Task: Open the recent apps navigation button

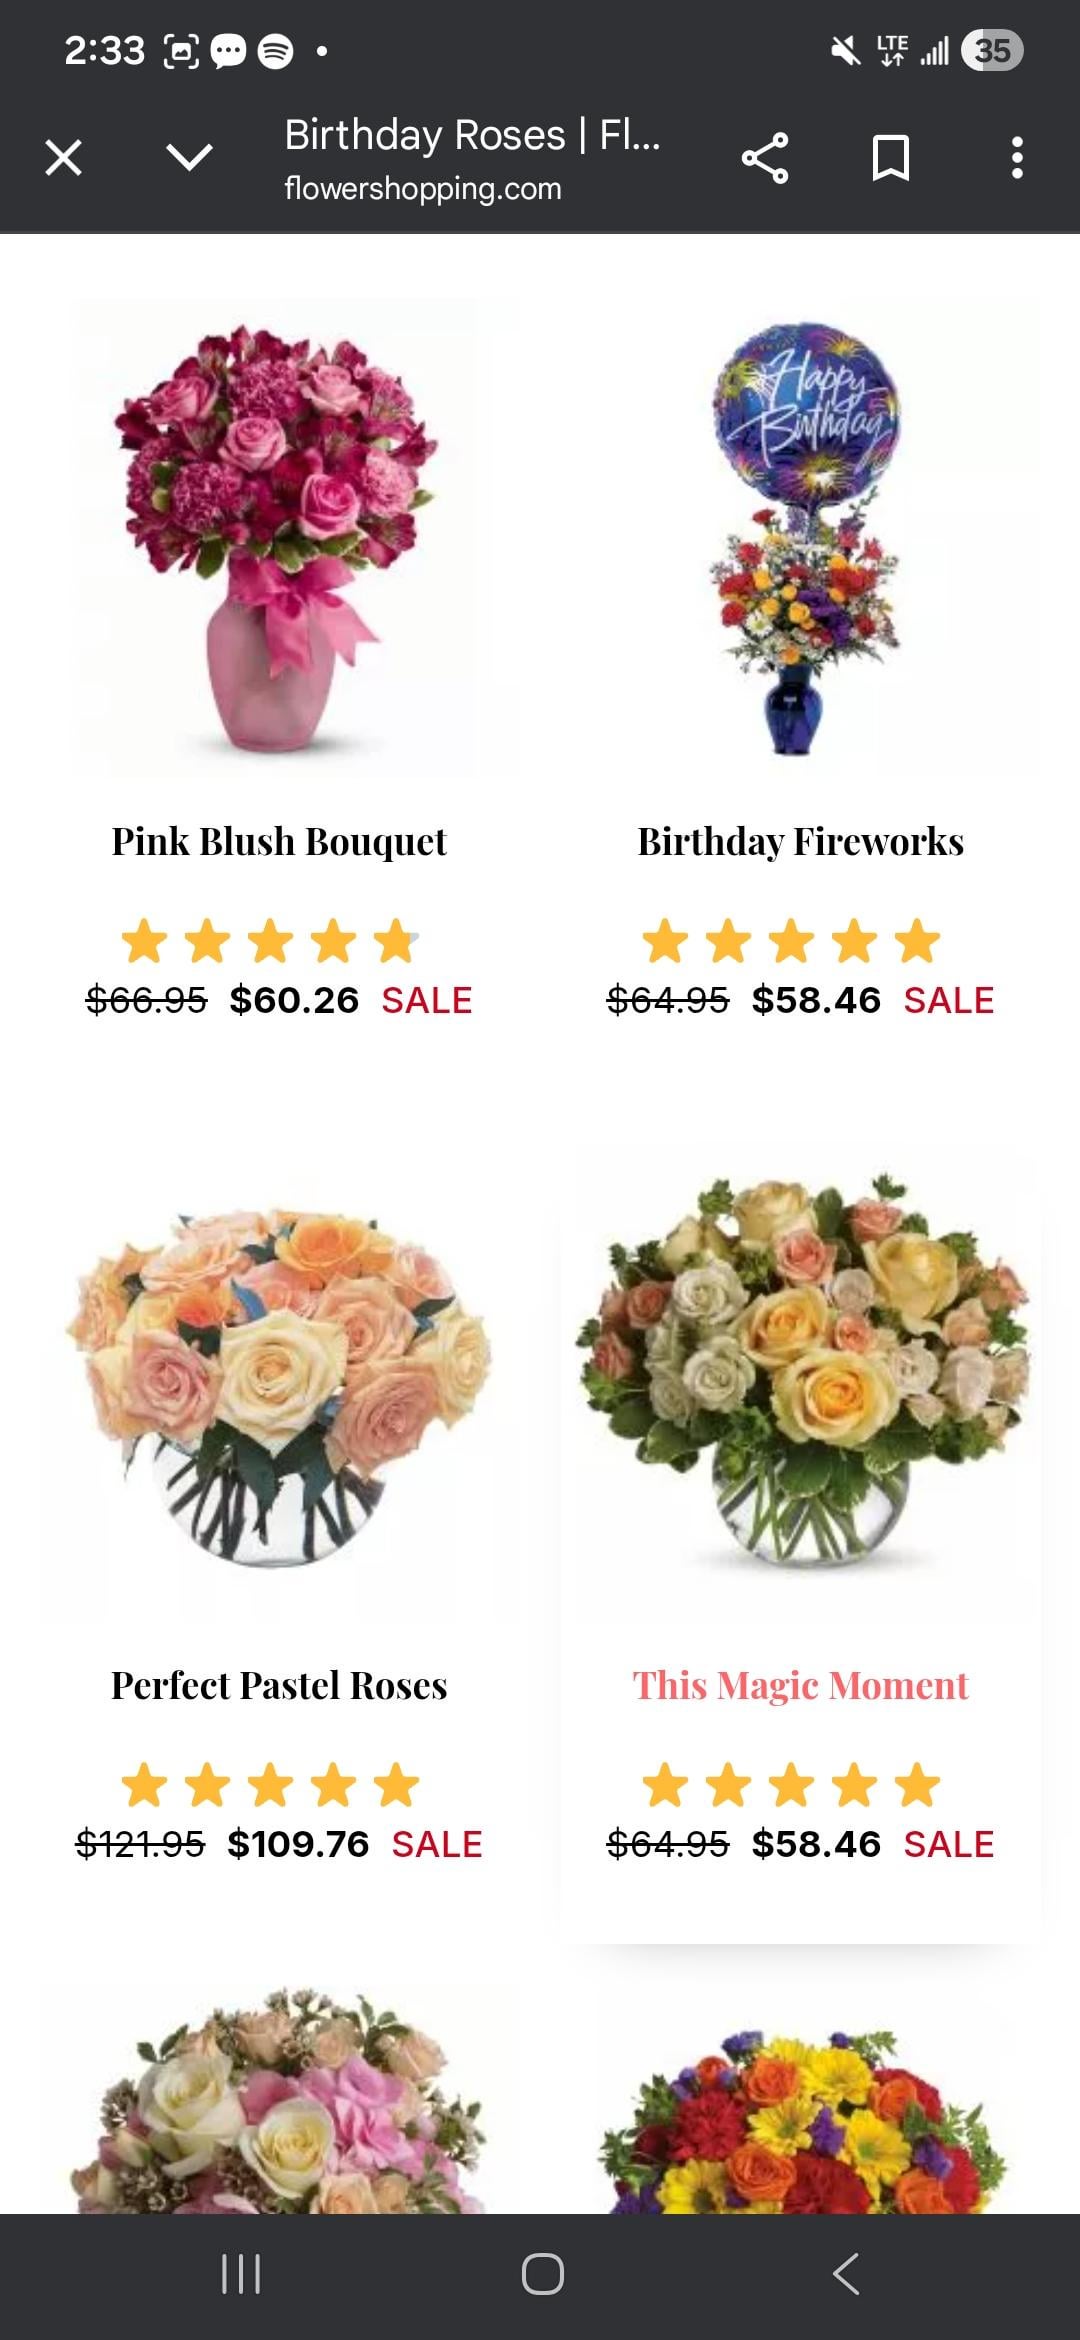Action: [240, 2273]
